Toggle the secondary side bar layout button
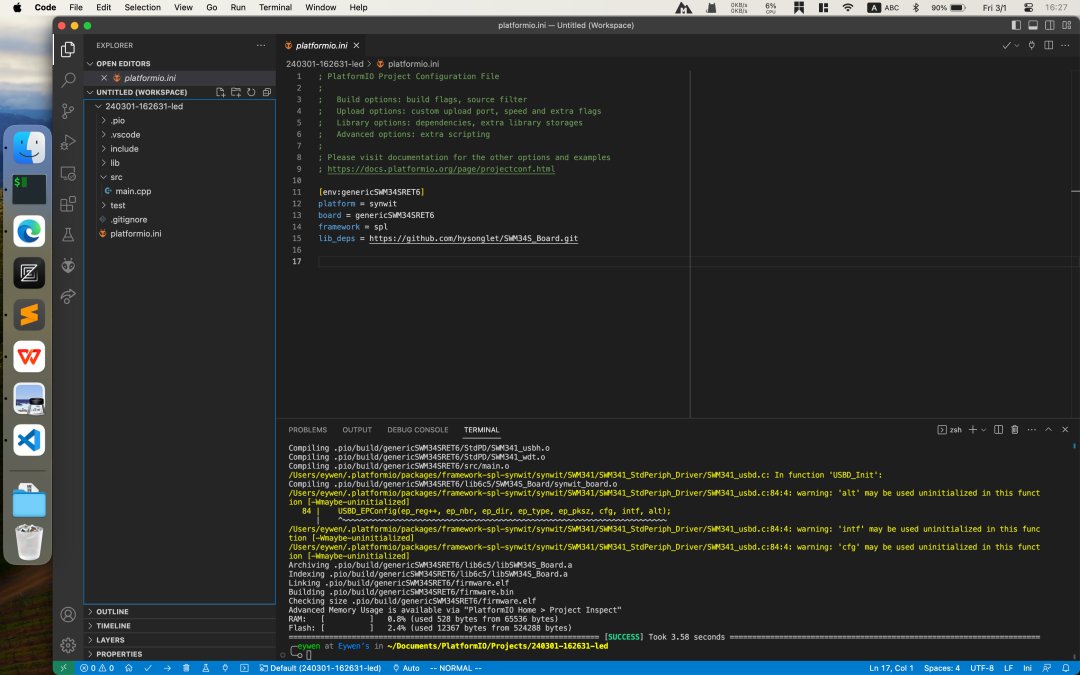Screen dimensions: 1080x675 coord(1048,25)
